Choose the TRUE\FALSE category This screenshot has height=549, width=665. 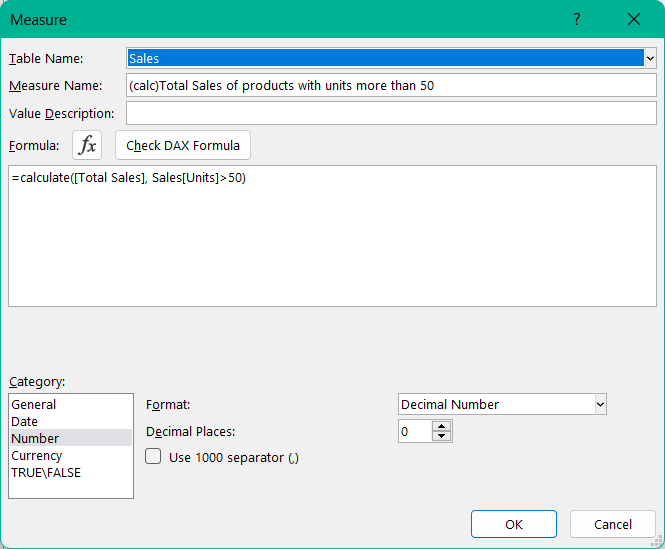pos(46,472)
